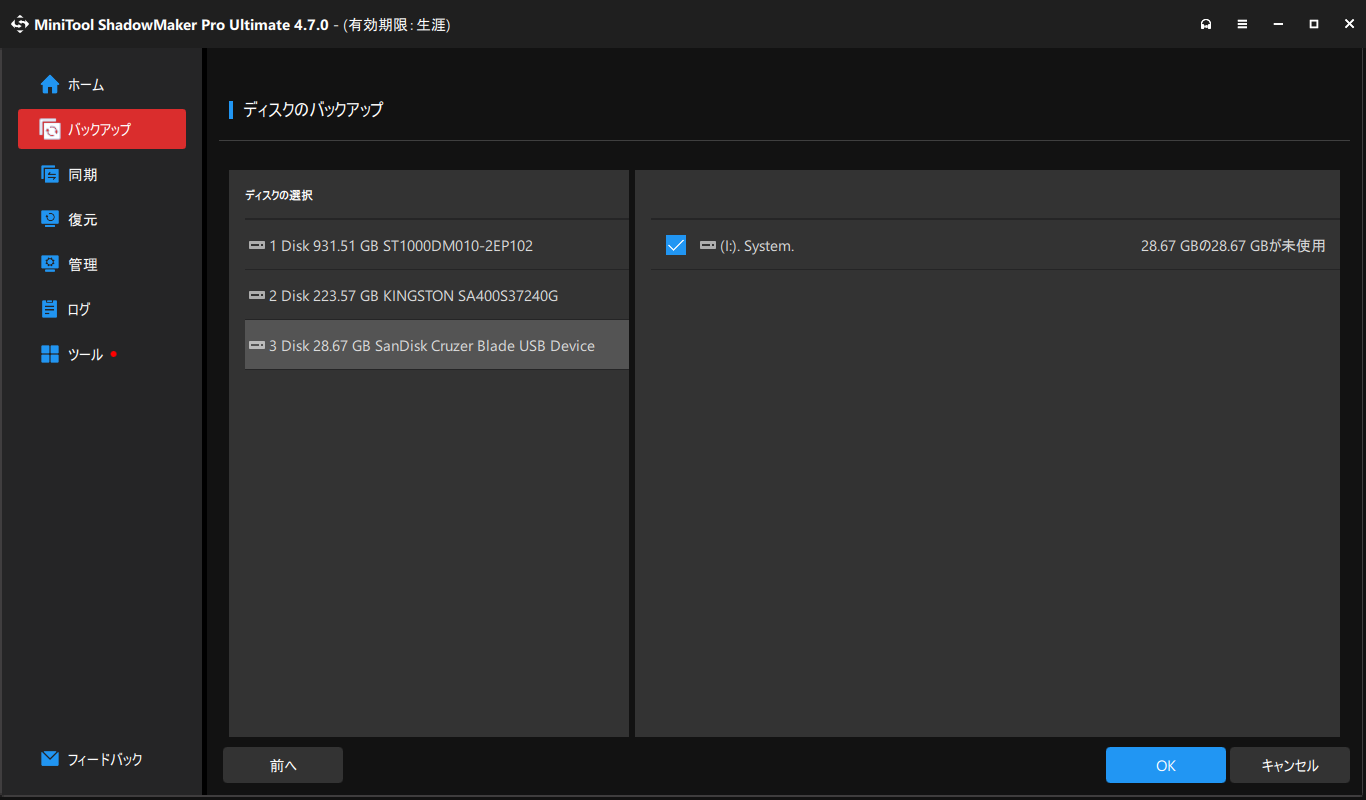Maximize the ShadowMaker window
The width and height of the screenshot is (1366, 800).
point(1314,24)
